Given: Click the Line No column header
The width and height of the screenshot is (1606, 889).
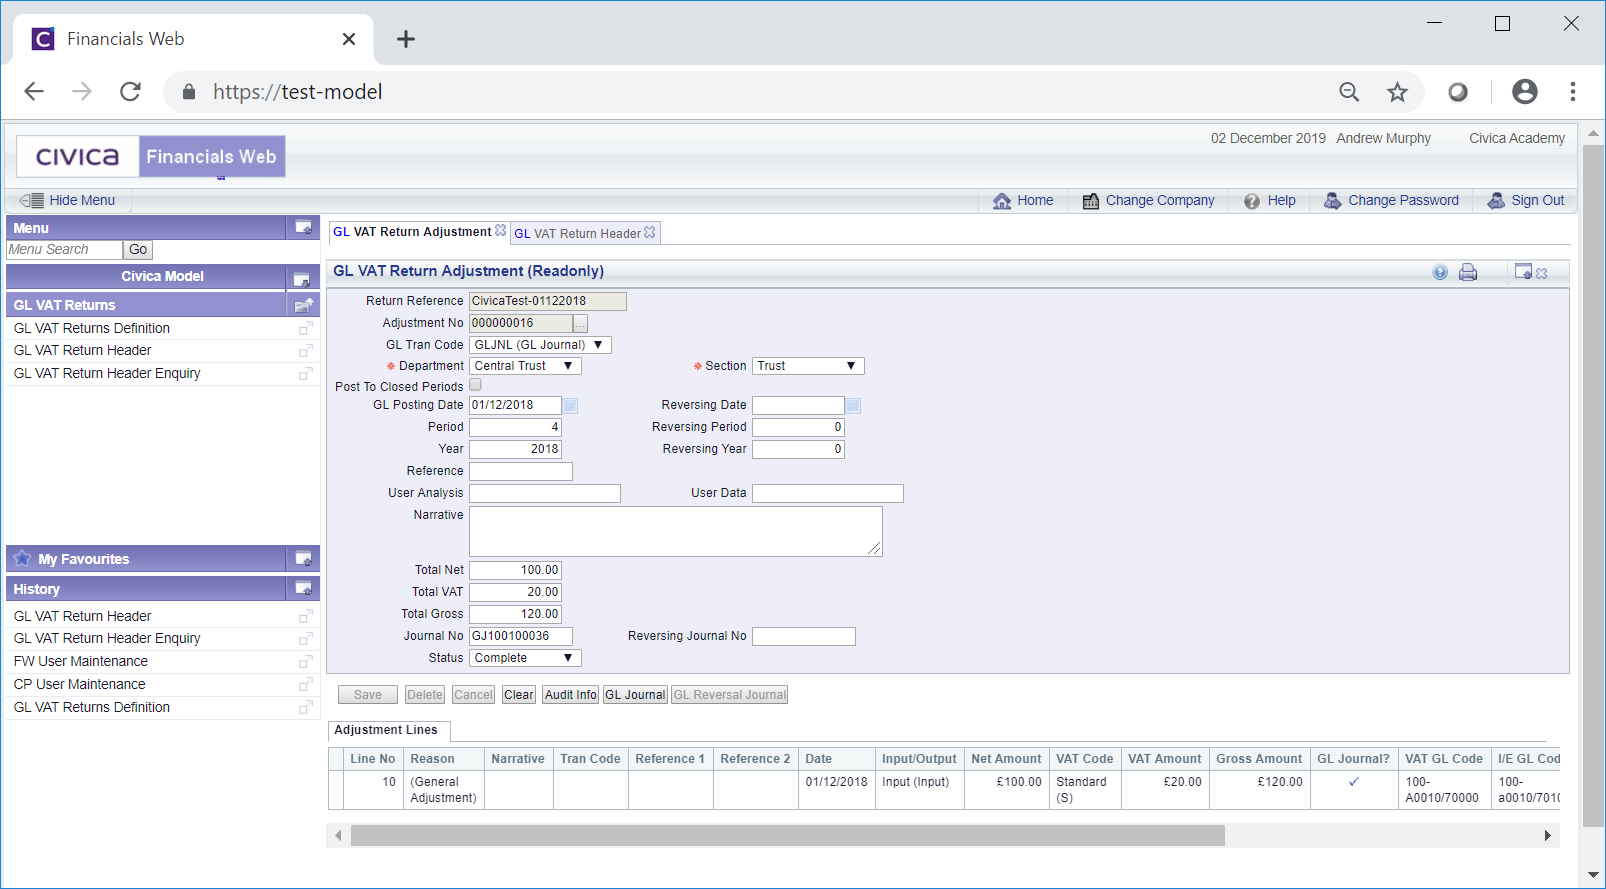Looking at the screenshot, I should [373, 759].
